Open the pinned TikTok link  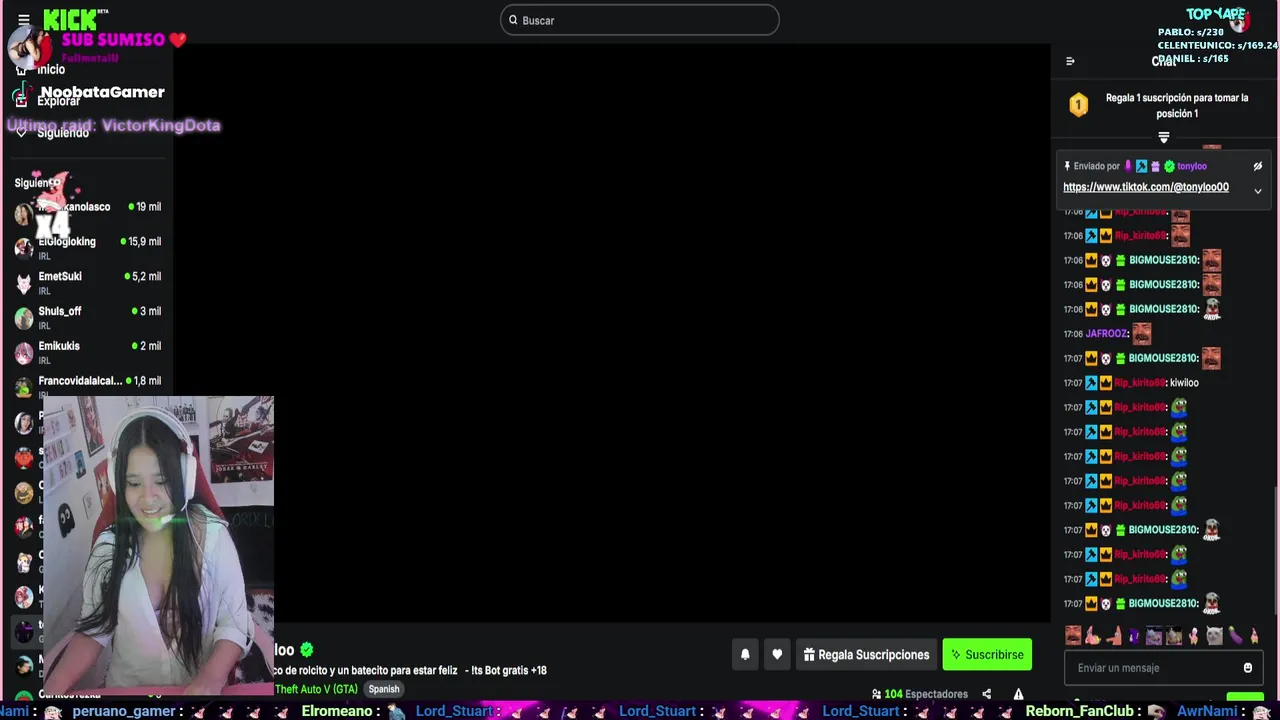(x=1146, y=187)
